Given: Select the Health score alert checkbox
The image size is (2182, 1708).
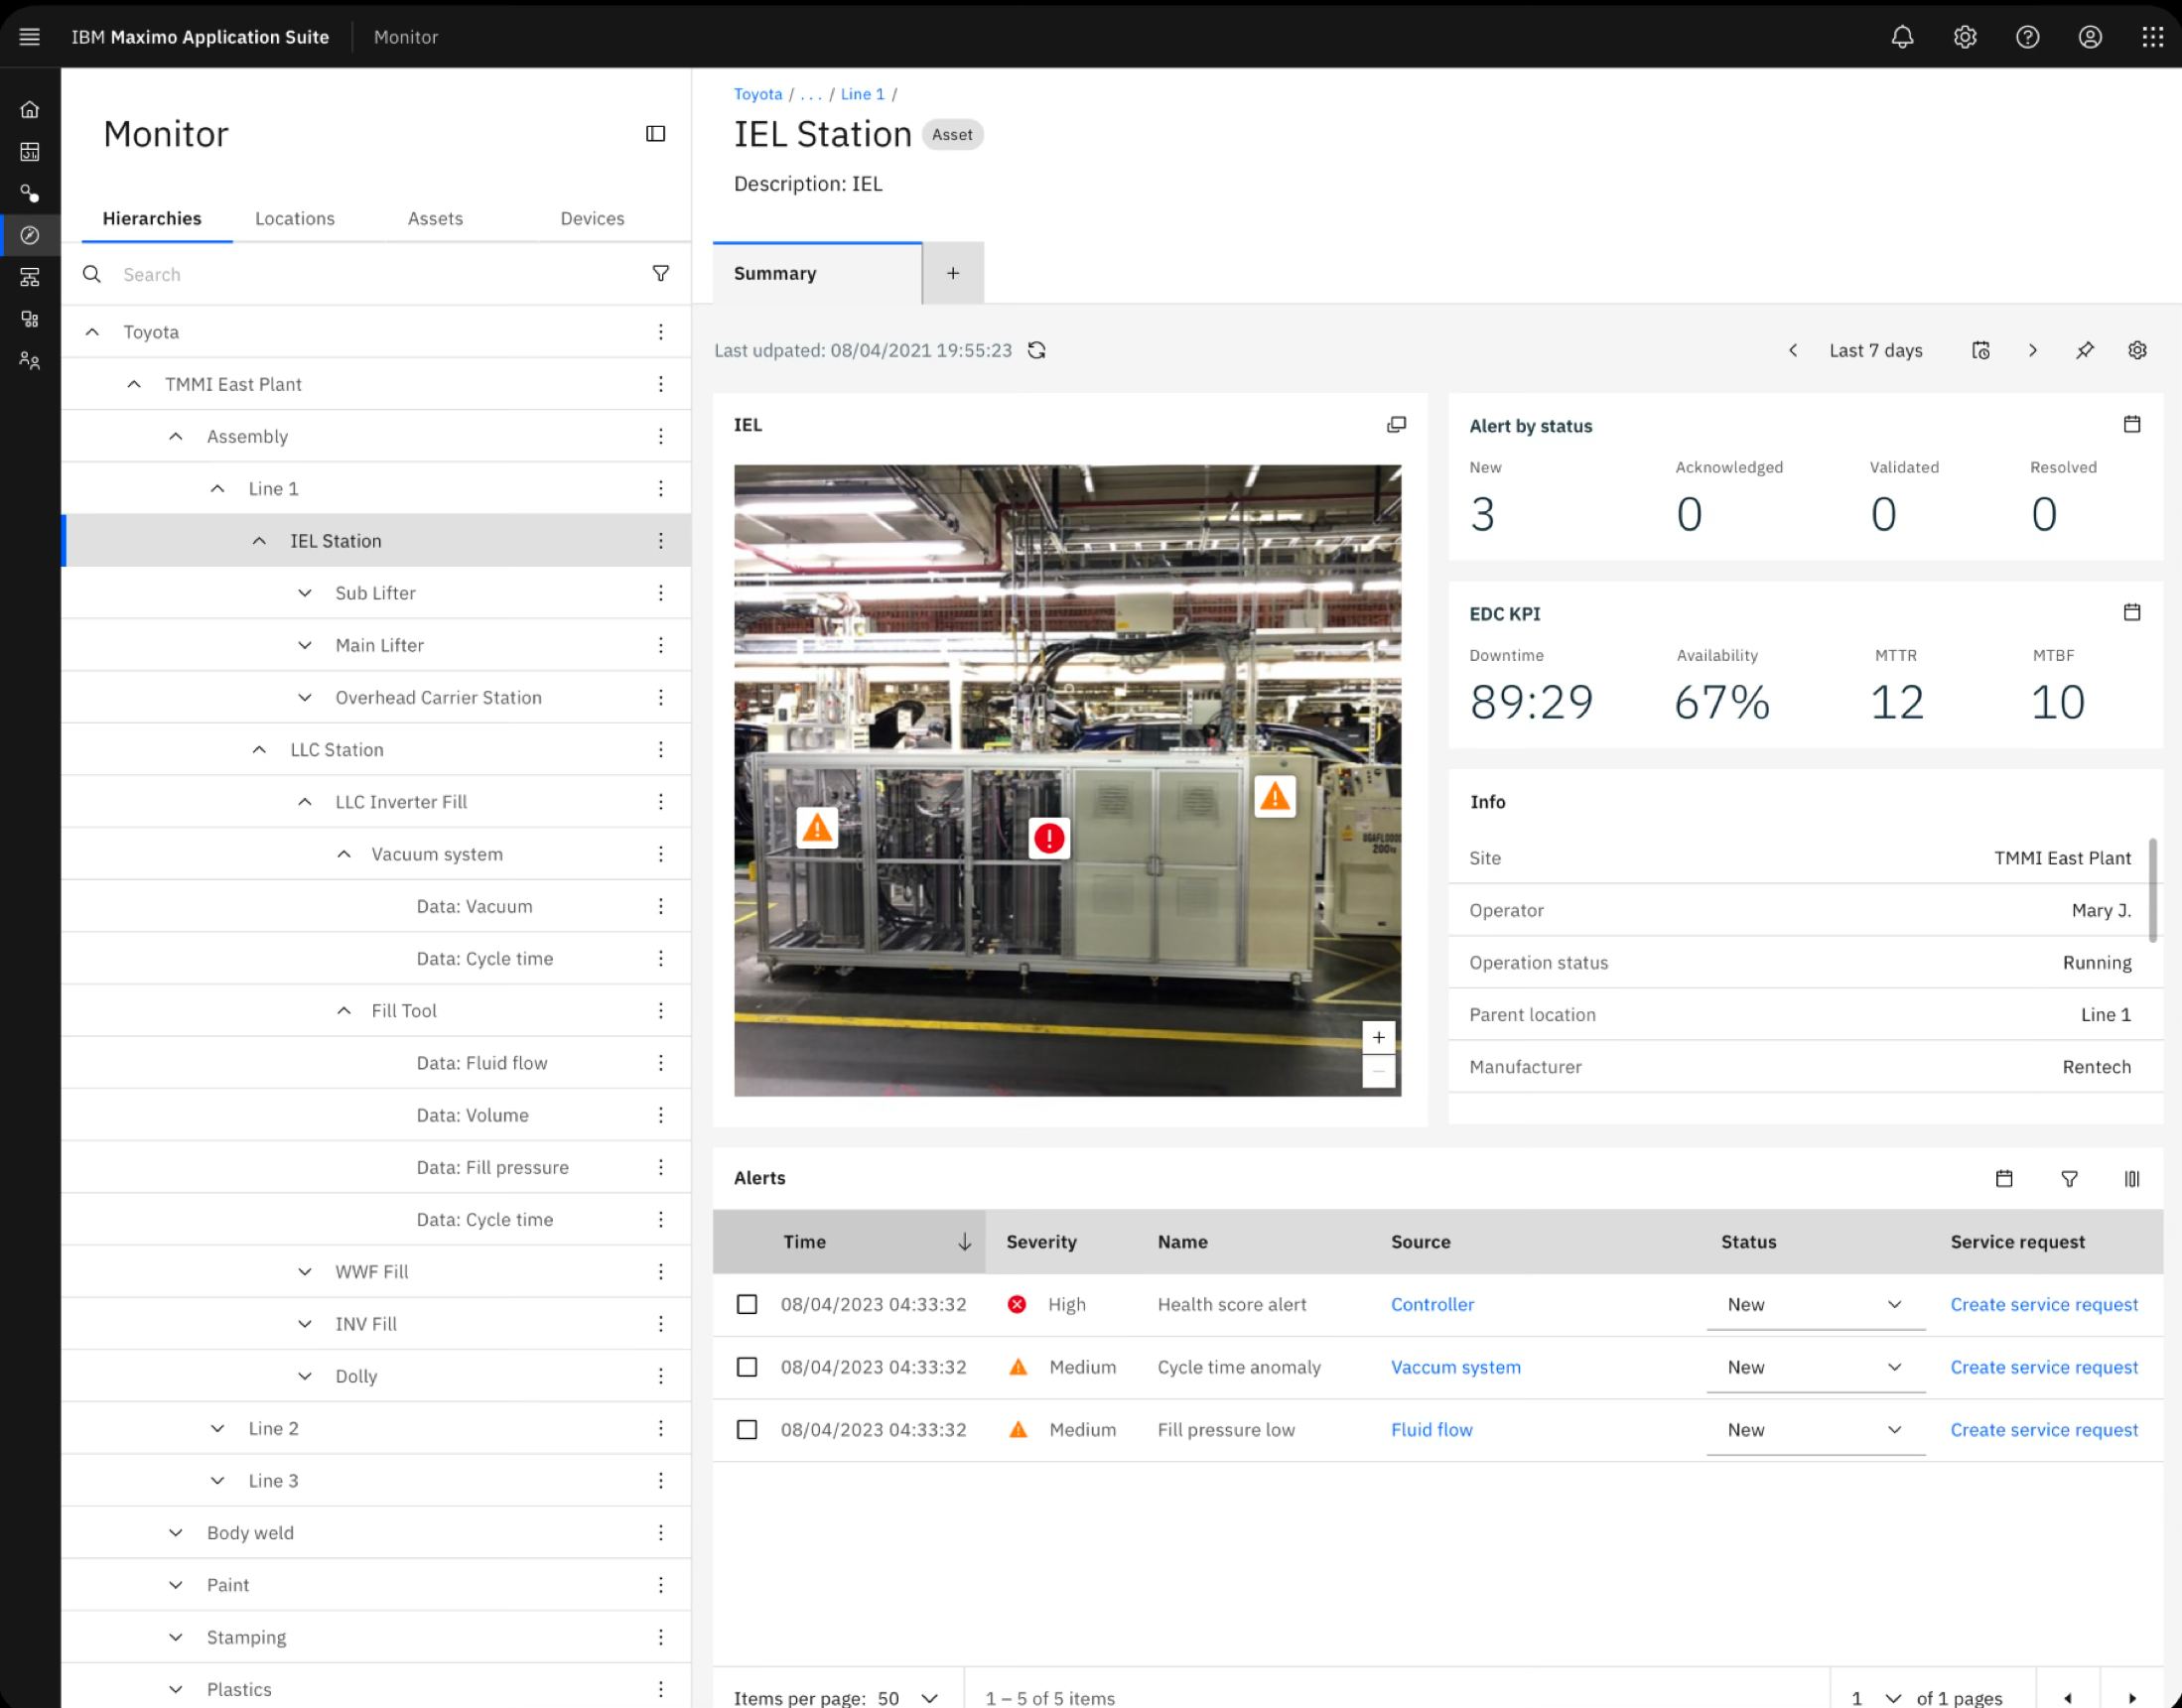Looking at the screenshot, I should (747, 1304).
